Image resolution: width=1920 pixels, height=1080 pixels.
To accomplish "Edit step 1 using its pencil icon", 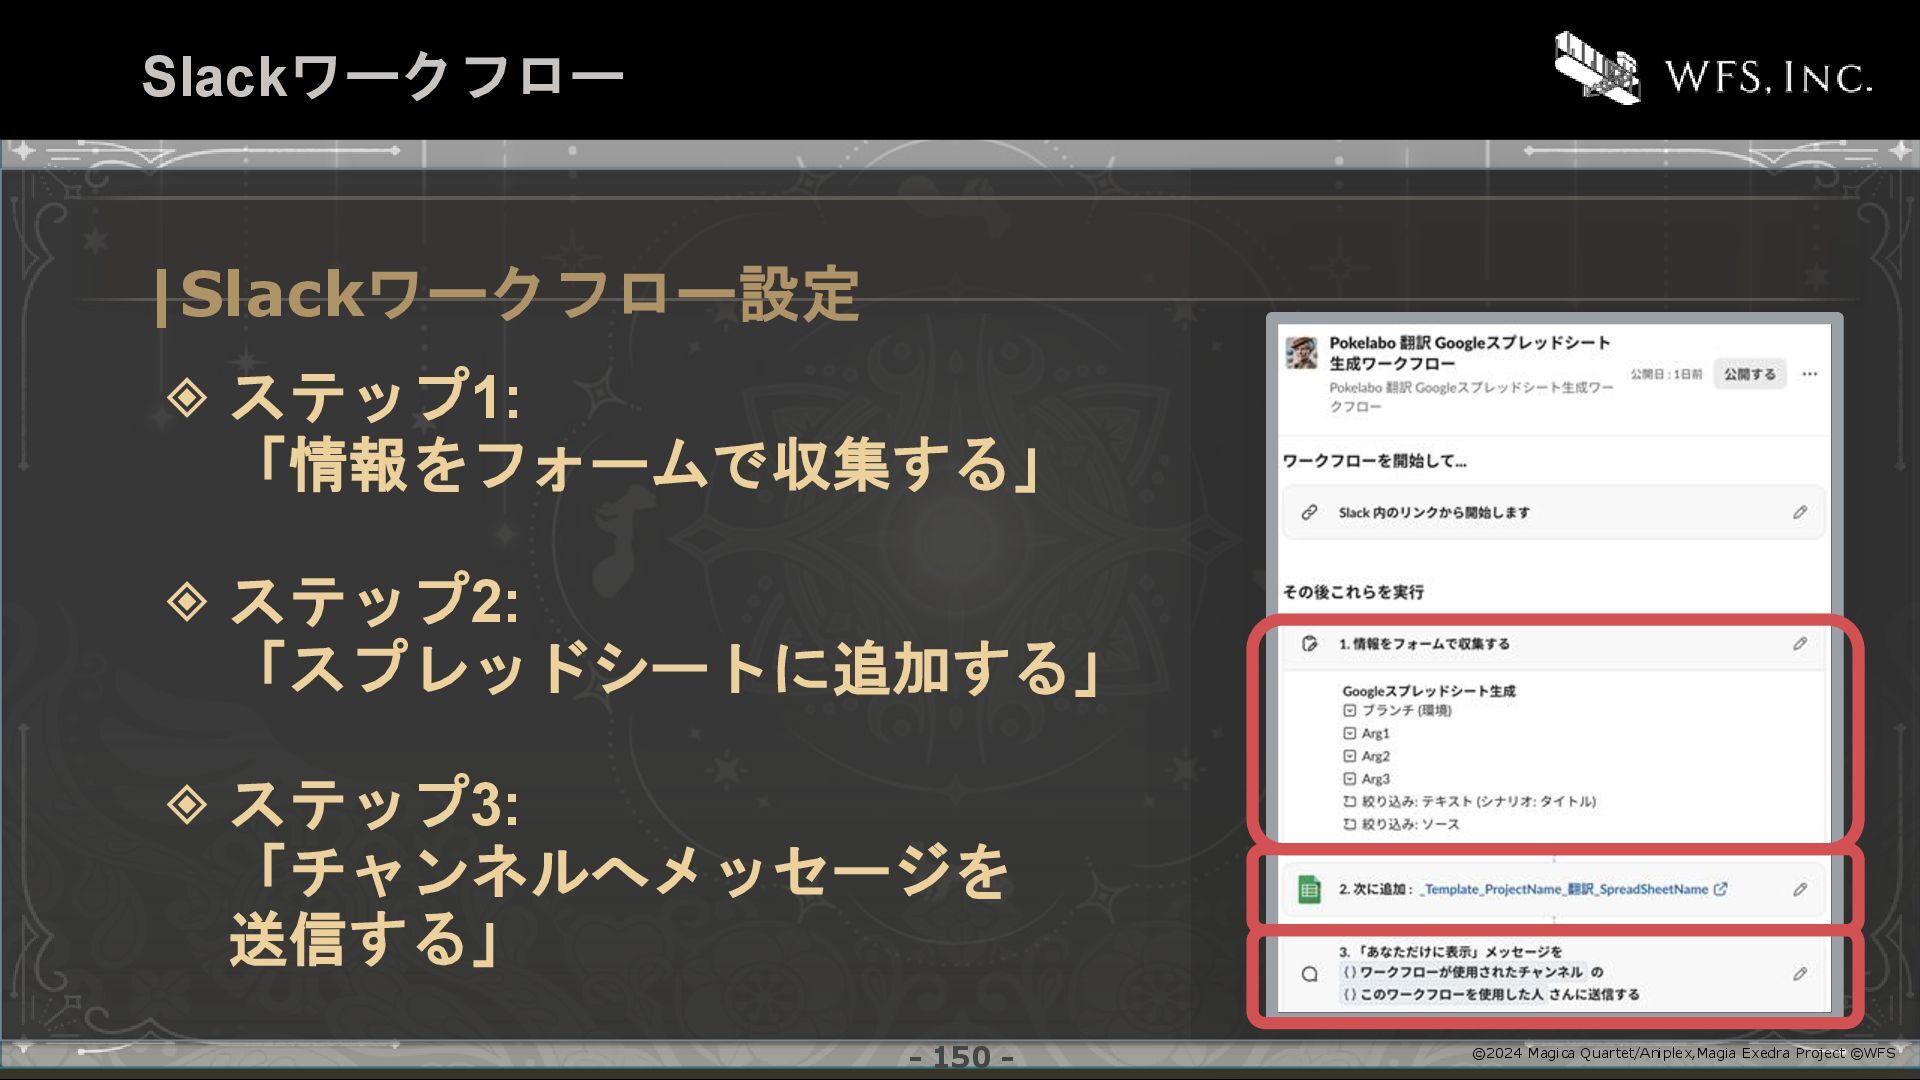I will point(1800,644).
